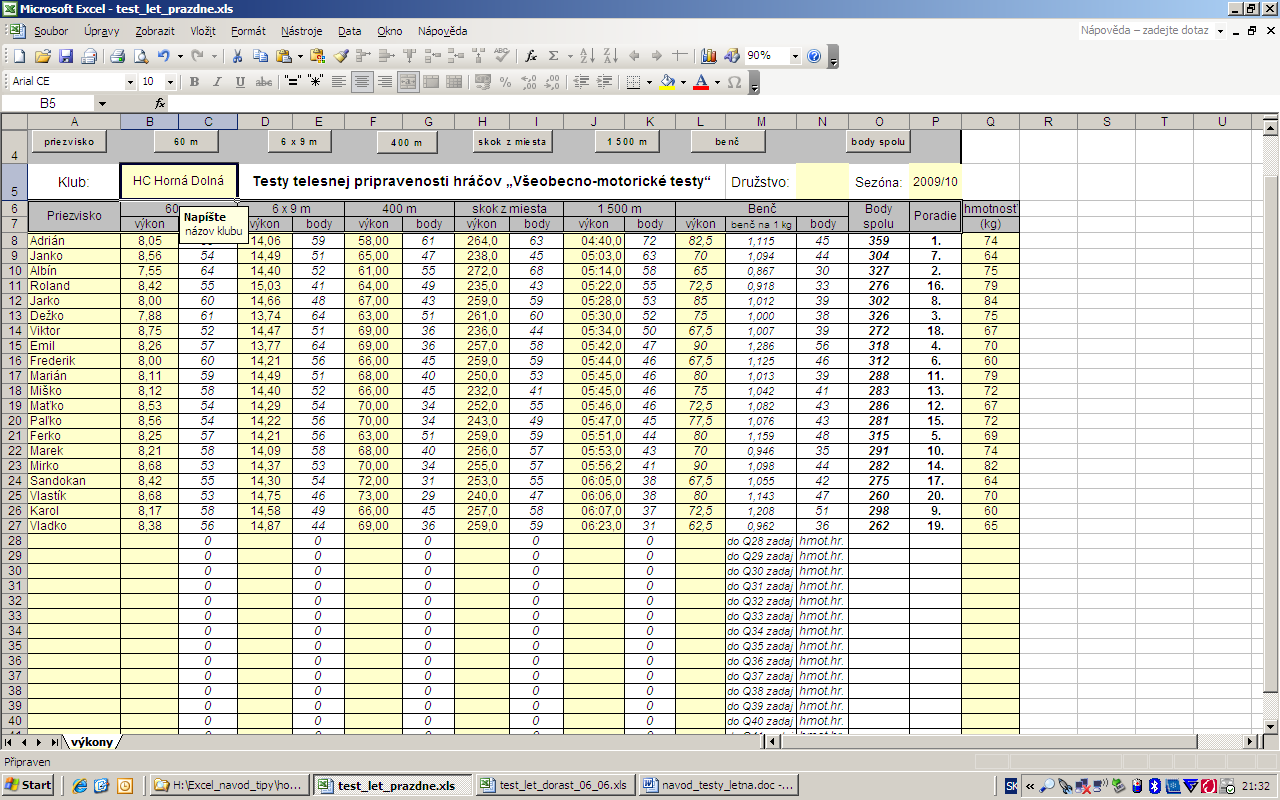Create a new workbook icon
Viewport: 1280px width, 800px height.
pyautogui.click(x=20, y=56)
